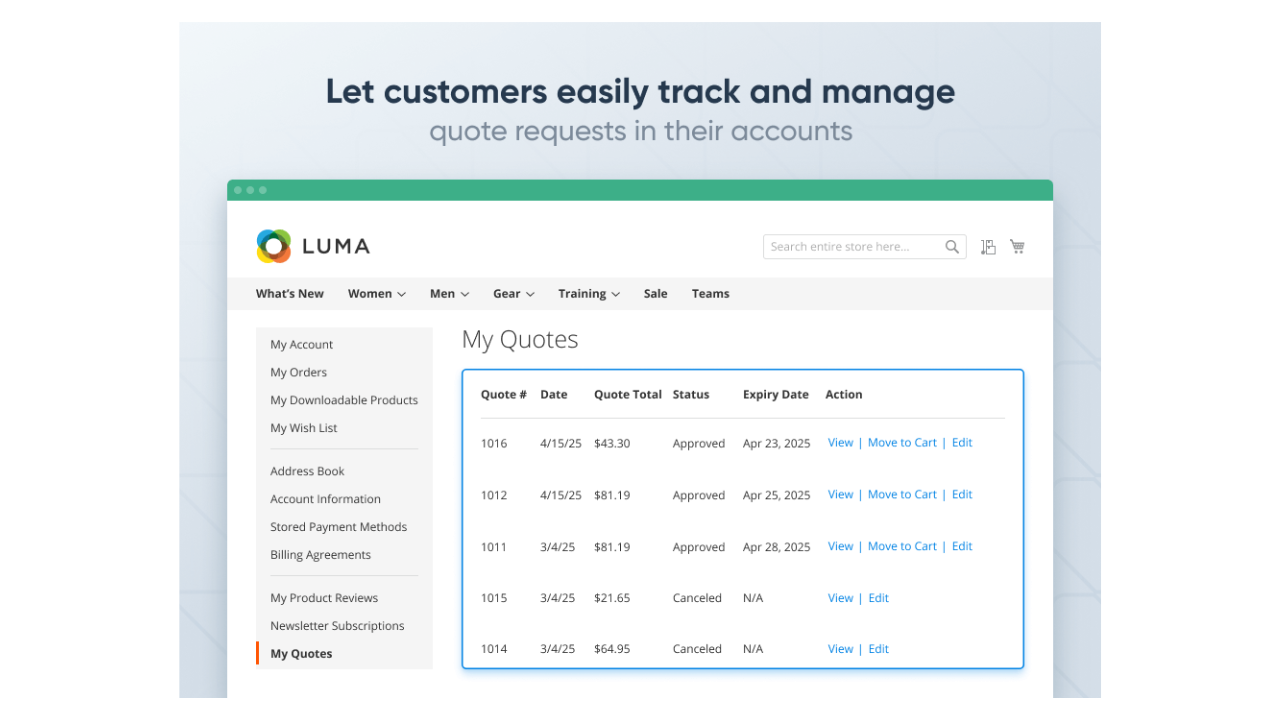The width and height of the screenshot is (1280, 720).
Task: Click Move to Cart for quote 1012
Action: (x=902, y=494)
